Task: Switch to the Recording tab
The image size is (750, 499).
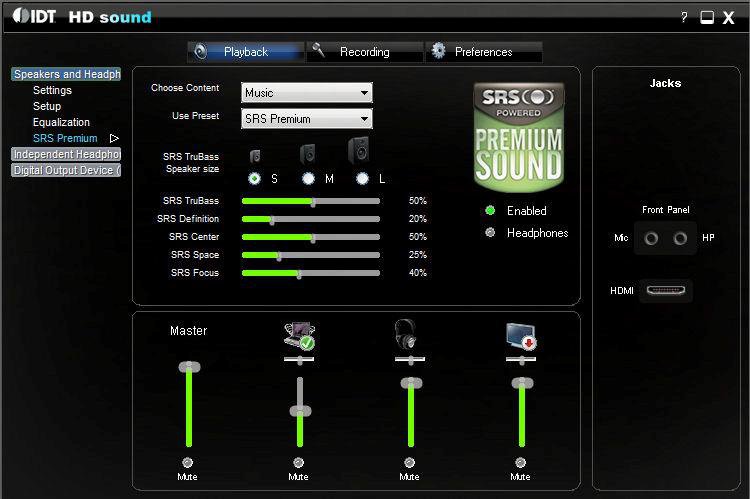Action: (x=364, y=52)
